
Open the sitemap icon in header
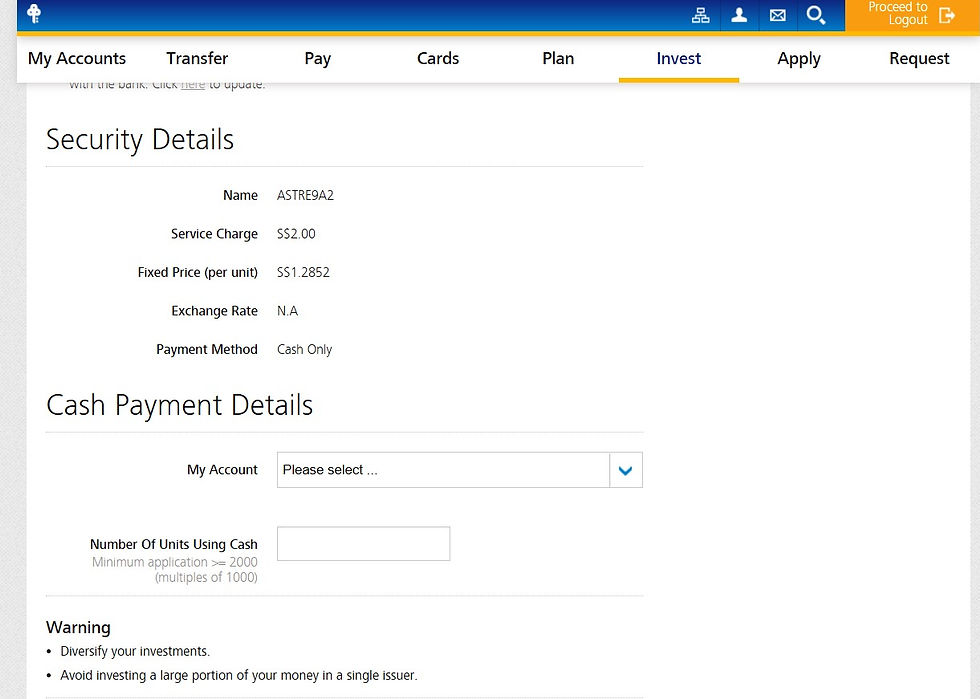point(701,15)
